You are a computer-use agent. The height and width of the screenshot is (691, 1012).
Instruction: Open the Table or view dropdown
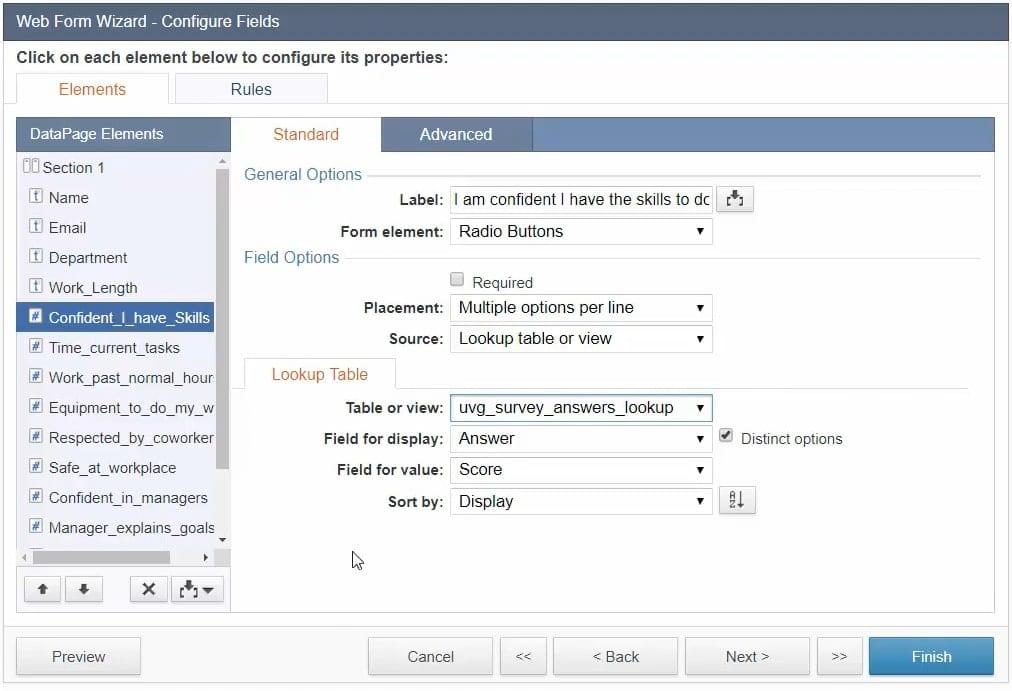(x=581, y=407)
